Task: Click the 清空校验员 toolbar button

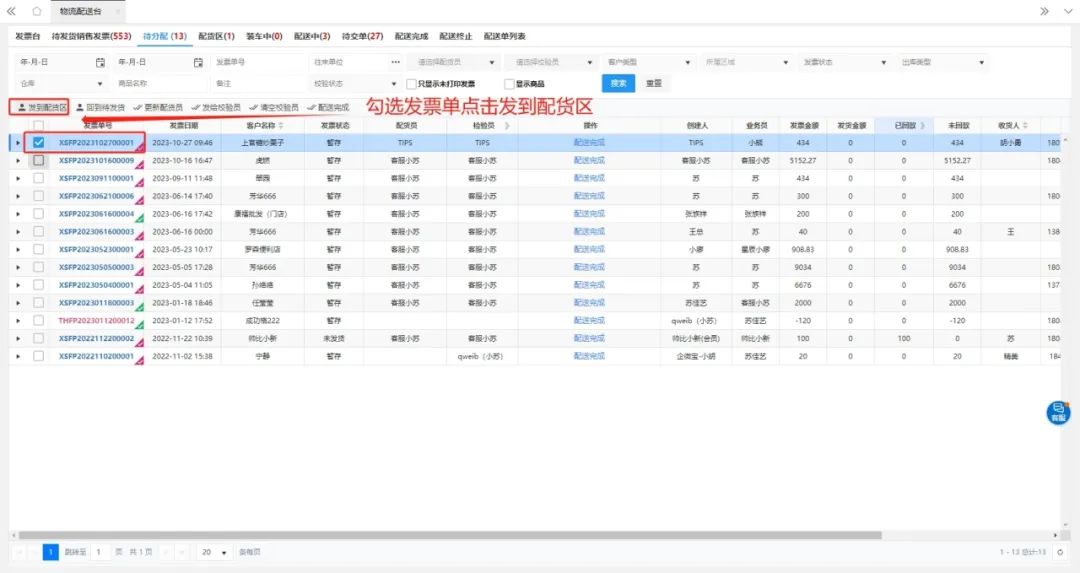Action: [273, 107]
